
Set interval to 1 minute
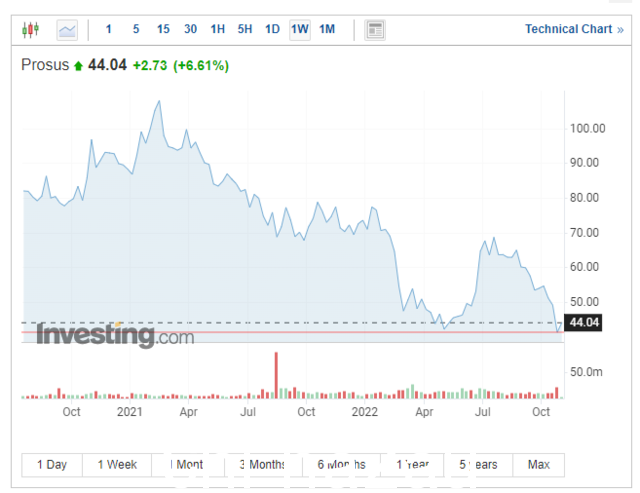[x=109, y=29]
